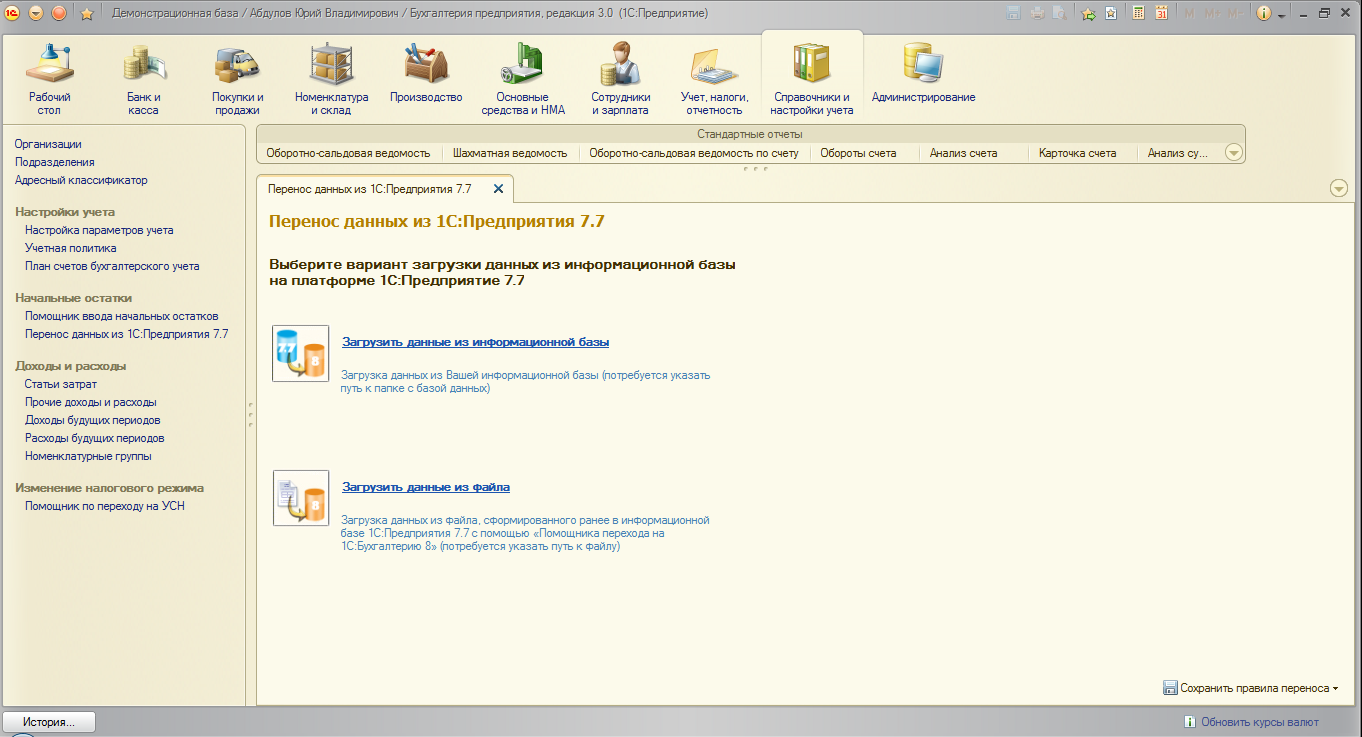Click the file-to-8 icon for file loading
Screen dimensions: 1362x737
click(301, 498)
